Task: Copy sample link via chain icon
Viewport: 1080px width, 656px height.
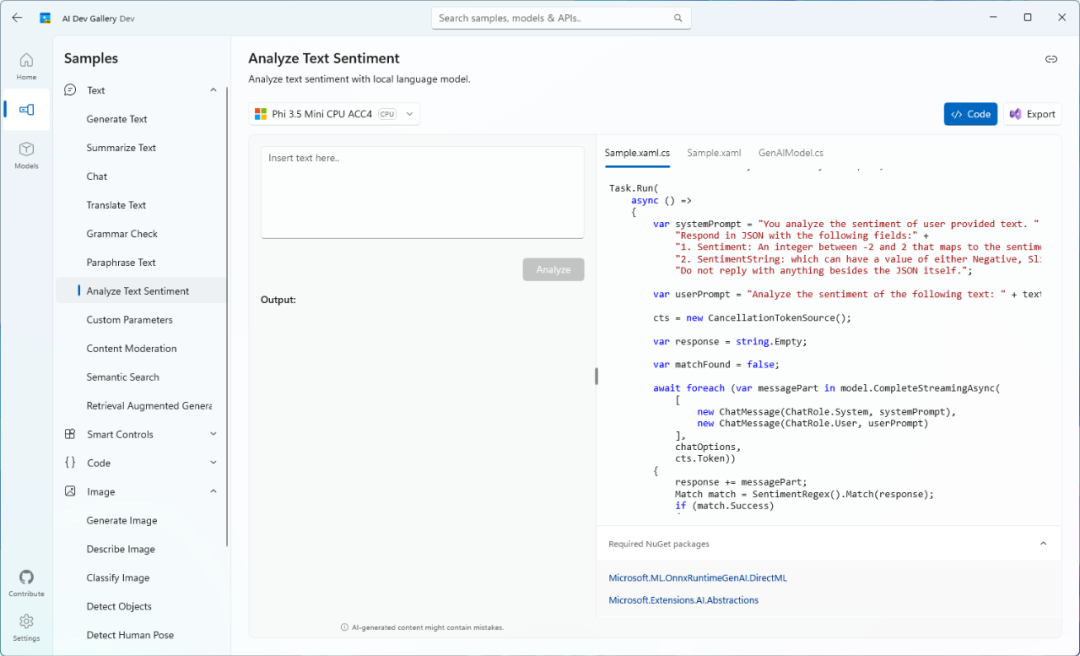Action: tap(1051, 59)
